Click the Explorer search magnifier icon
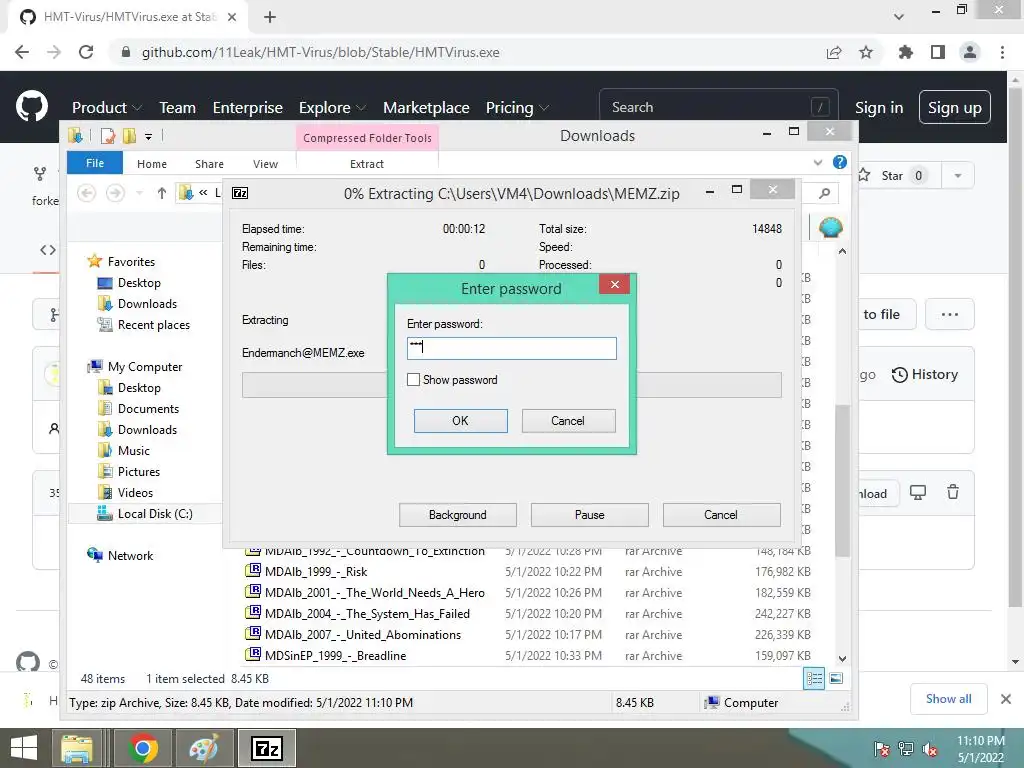The image size is (1024, 768). 825,193
